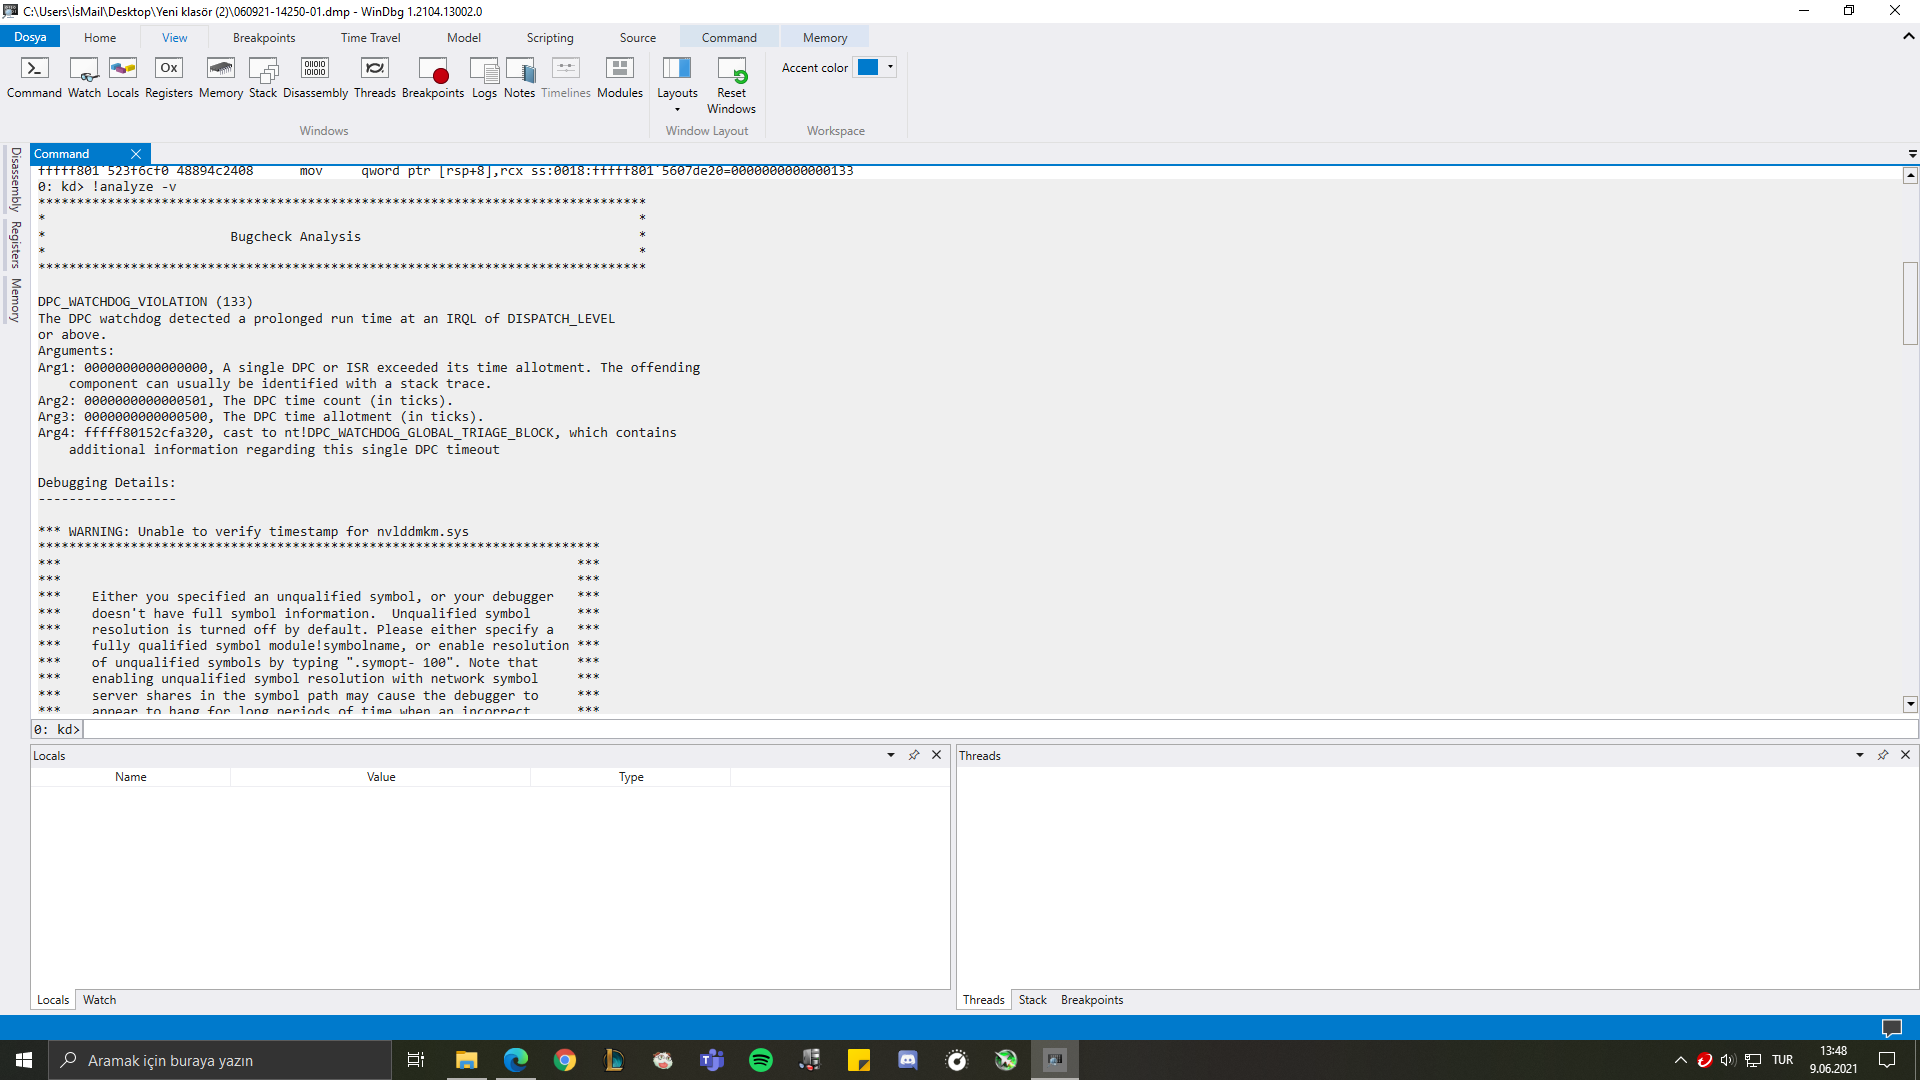Open the Accent color dropdown arrow

(890, 67)
